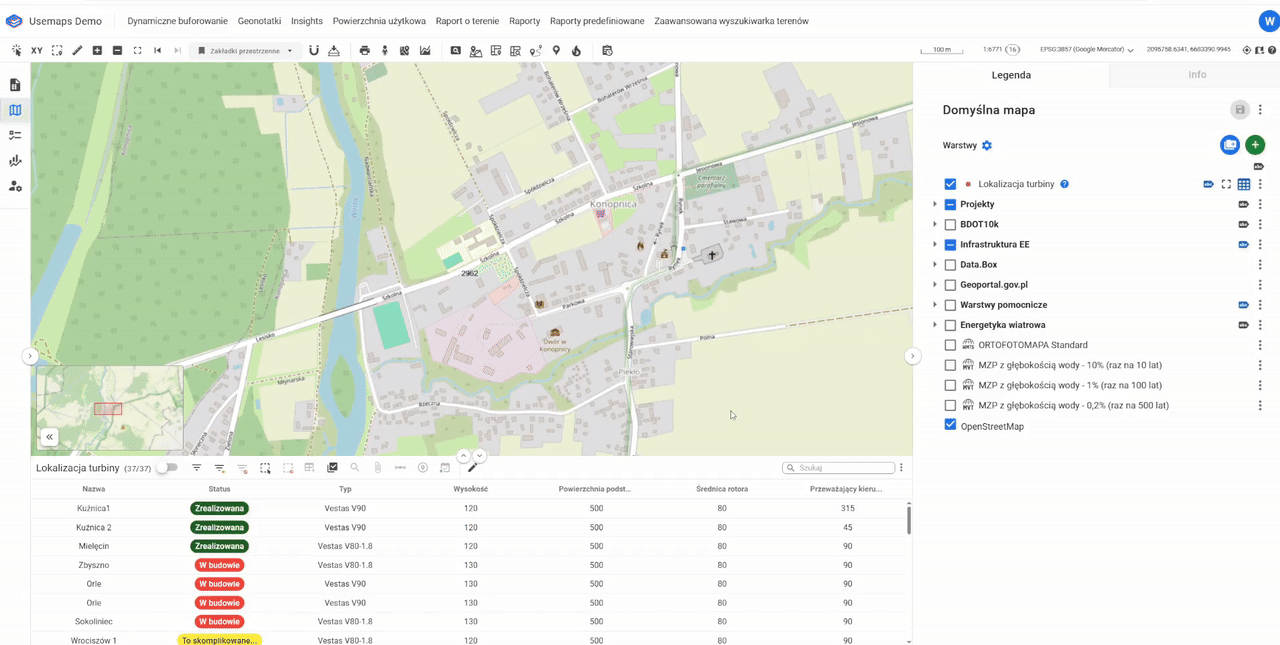Expand the Energetyka wiatrowa layer group
The image size is (1280, 645).
pos(935,325)
